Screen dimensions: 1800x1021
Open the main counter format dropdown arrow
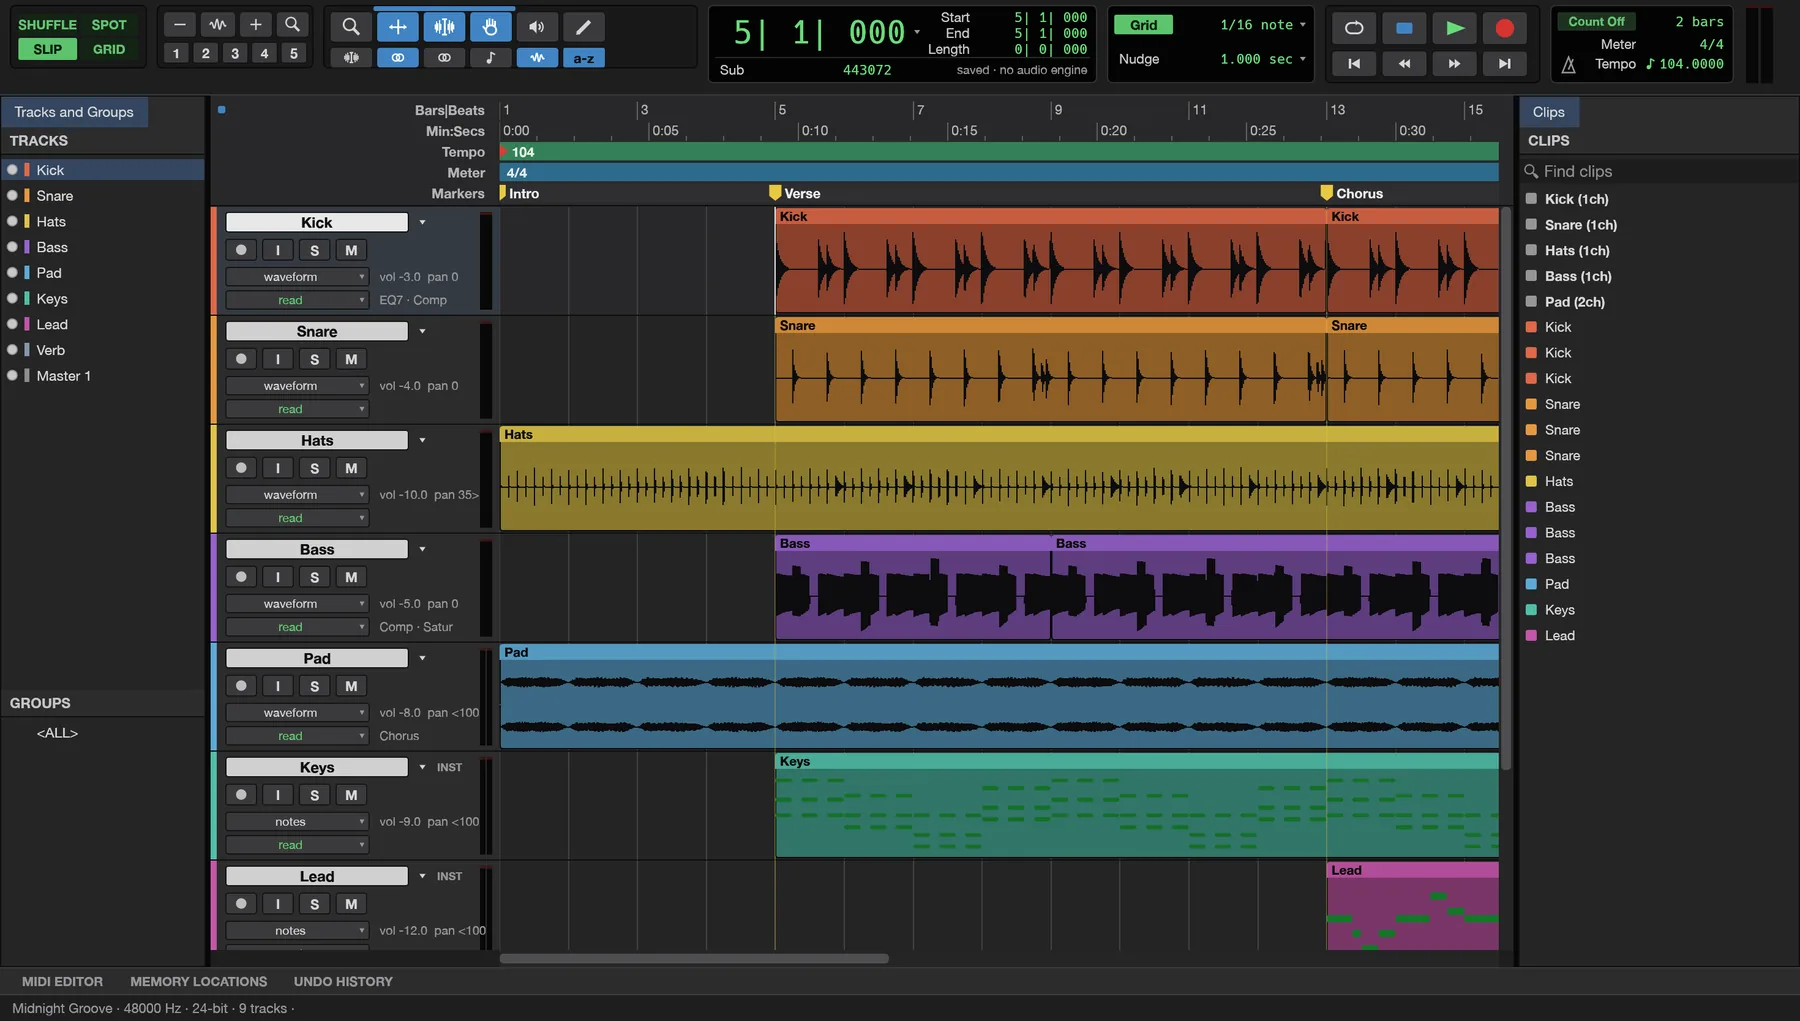point(917,32)
